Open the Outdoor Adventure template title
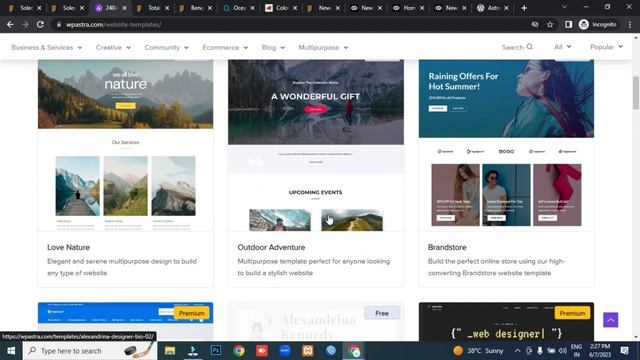640x360 pixels. click(x=271, y=247)
